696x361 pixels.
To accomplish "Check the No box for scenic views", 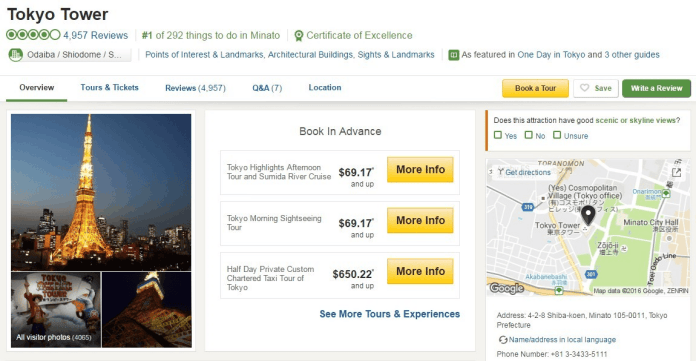I will pyautogui.click(x=528, y=135).
